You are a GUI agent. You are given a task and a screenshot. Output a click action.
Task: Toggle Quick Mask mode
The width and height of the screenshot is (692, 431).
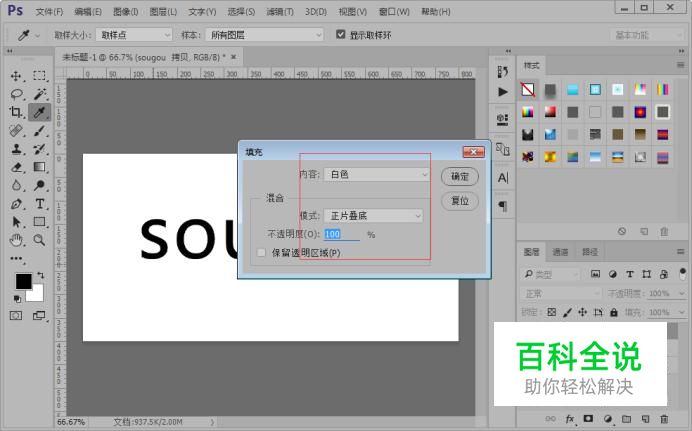[16, 315]
